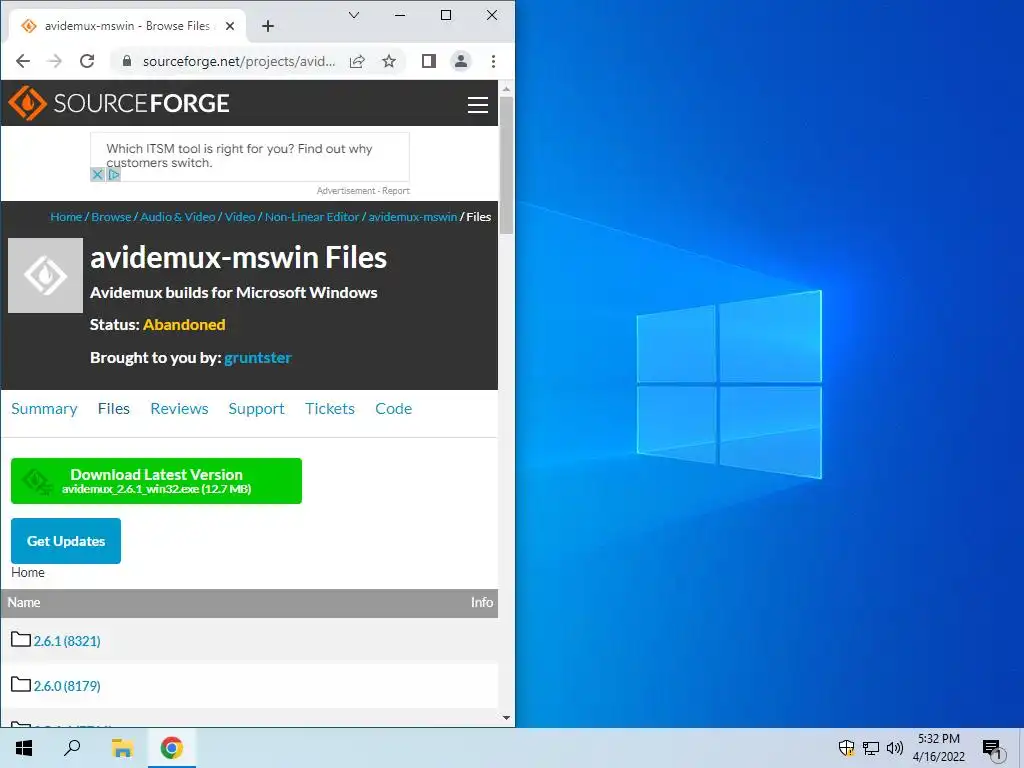Viewport: 1024px width, 768px height.
Task: Open the tab search chevron
Action: click(x=354, y=15)
